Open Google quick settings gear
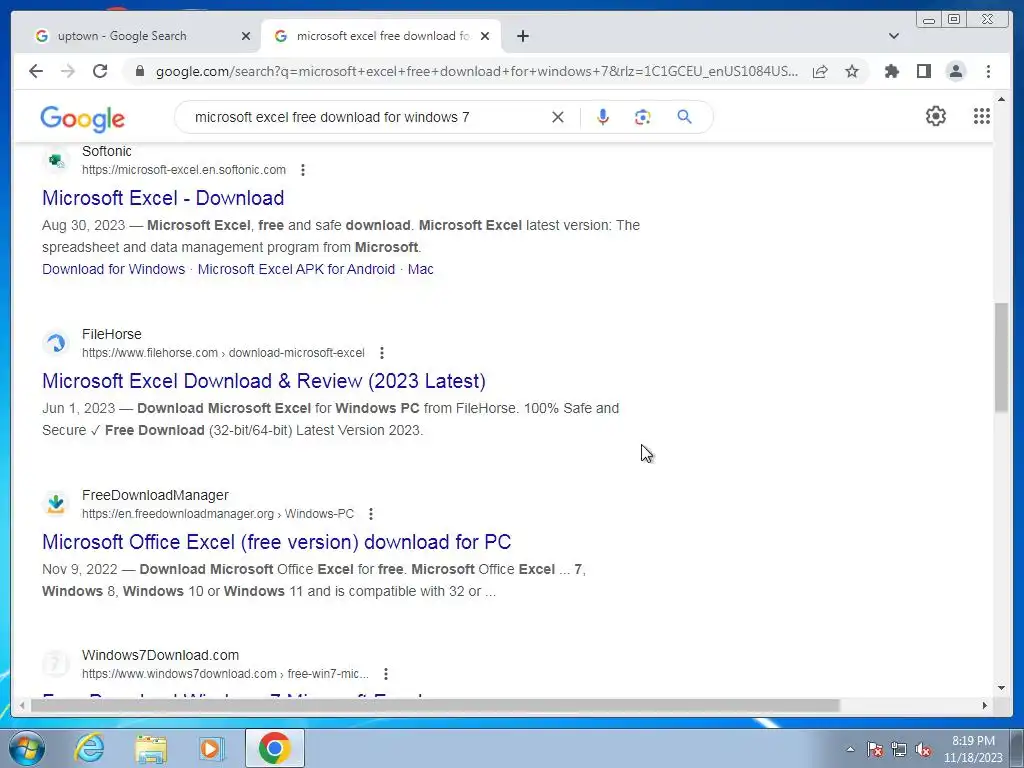 click(936, 116)
